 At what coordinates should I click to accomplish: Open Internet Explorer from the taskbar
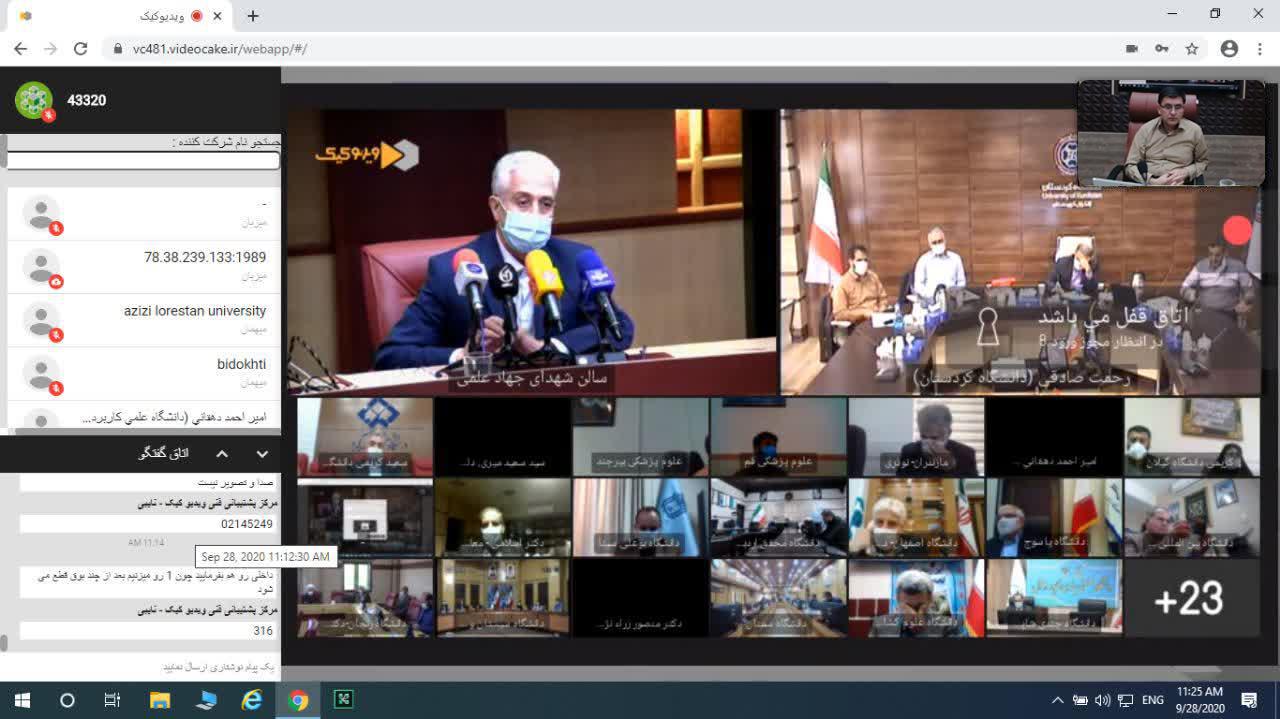252,699
